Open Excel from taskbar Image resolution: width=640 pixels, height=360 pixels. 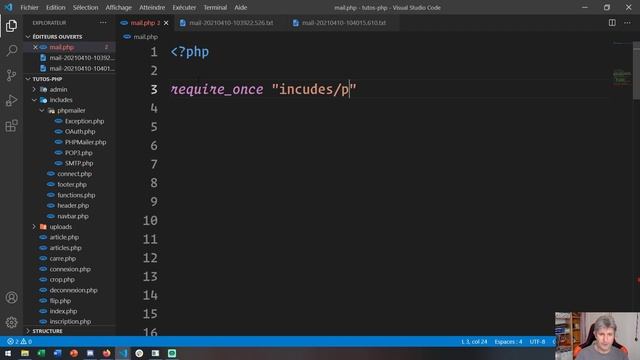(x=41, y=353)
